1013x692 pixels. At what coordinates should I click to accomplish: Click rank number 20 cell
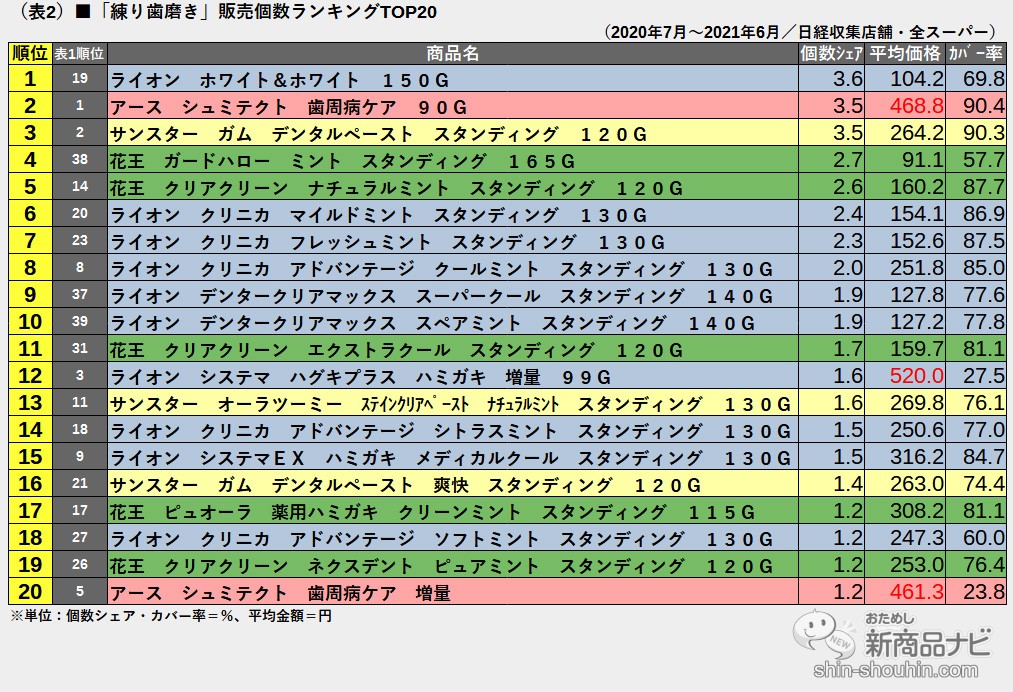tap(30, 592)
